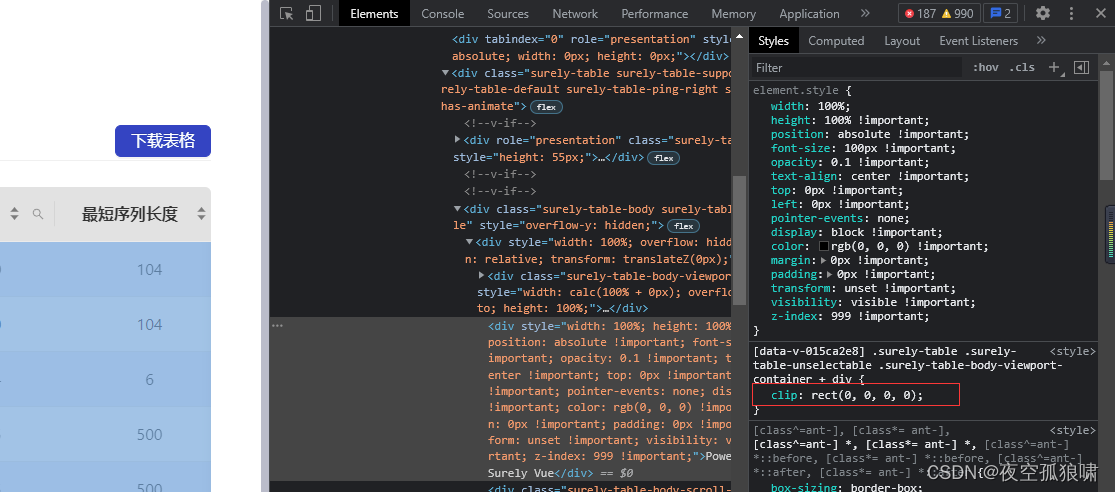Expand the padding property shorthand
1115x492 pixels.
(x=831, y=274)
